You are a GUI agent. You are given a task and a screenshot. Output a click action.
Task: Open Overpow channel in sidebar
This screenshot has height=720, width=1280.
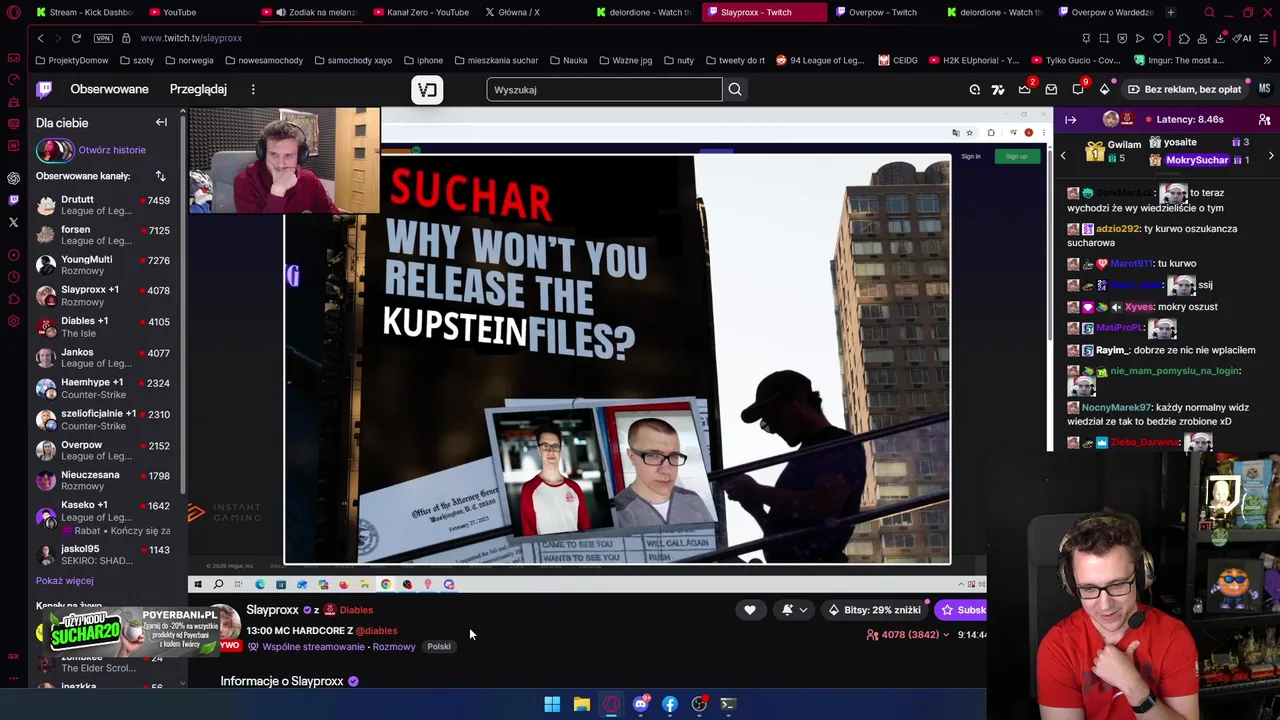(x=103, y=450)
